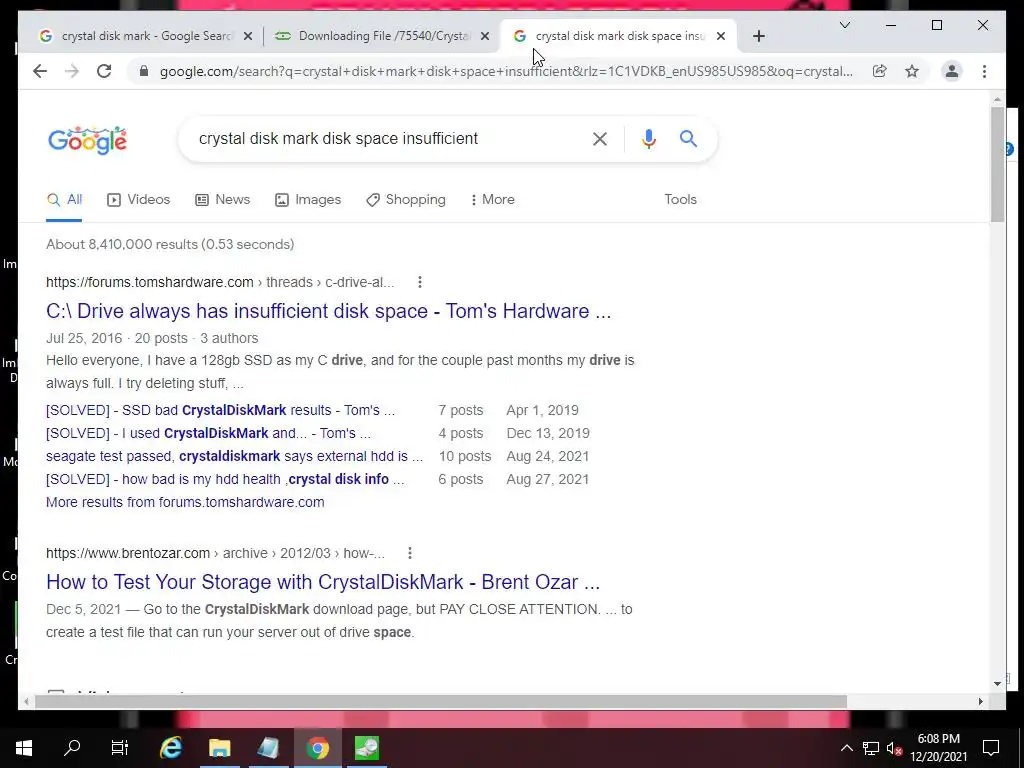Viewport: 1024px width, 768px height.
Task: Click the scroll down arrow
Action: tap(997, 684)
